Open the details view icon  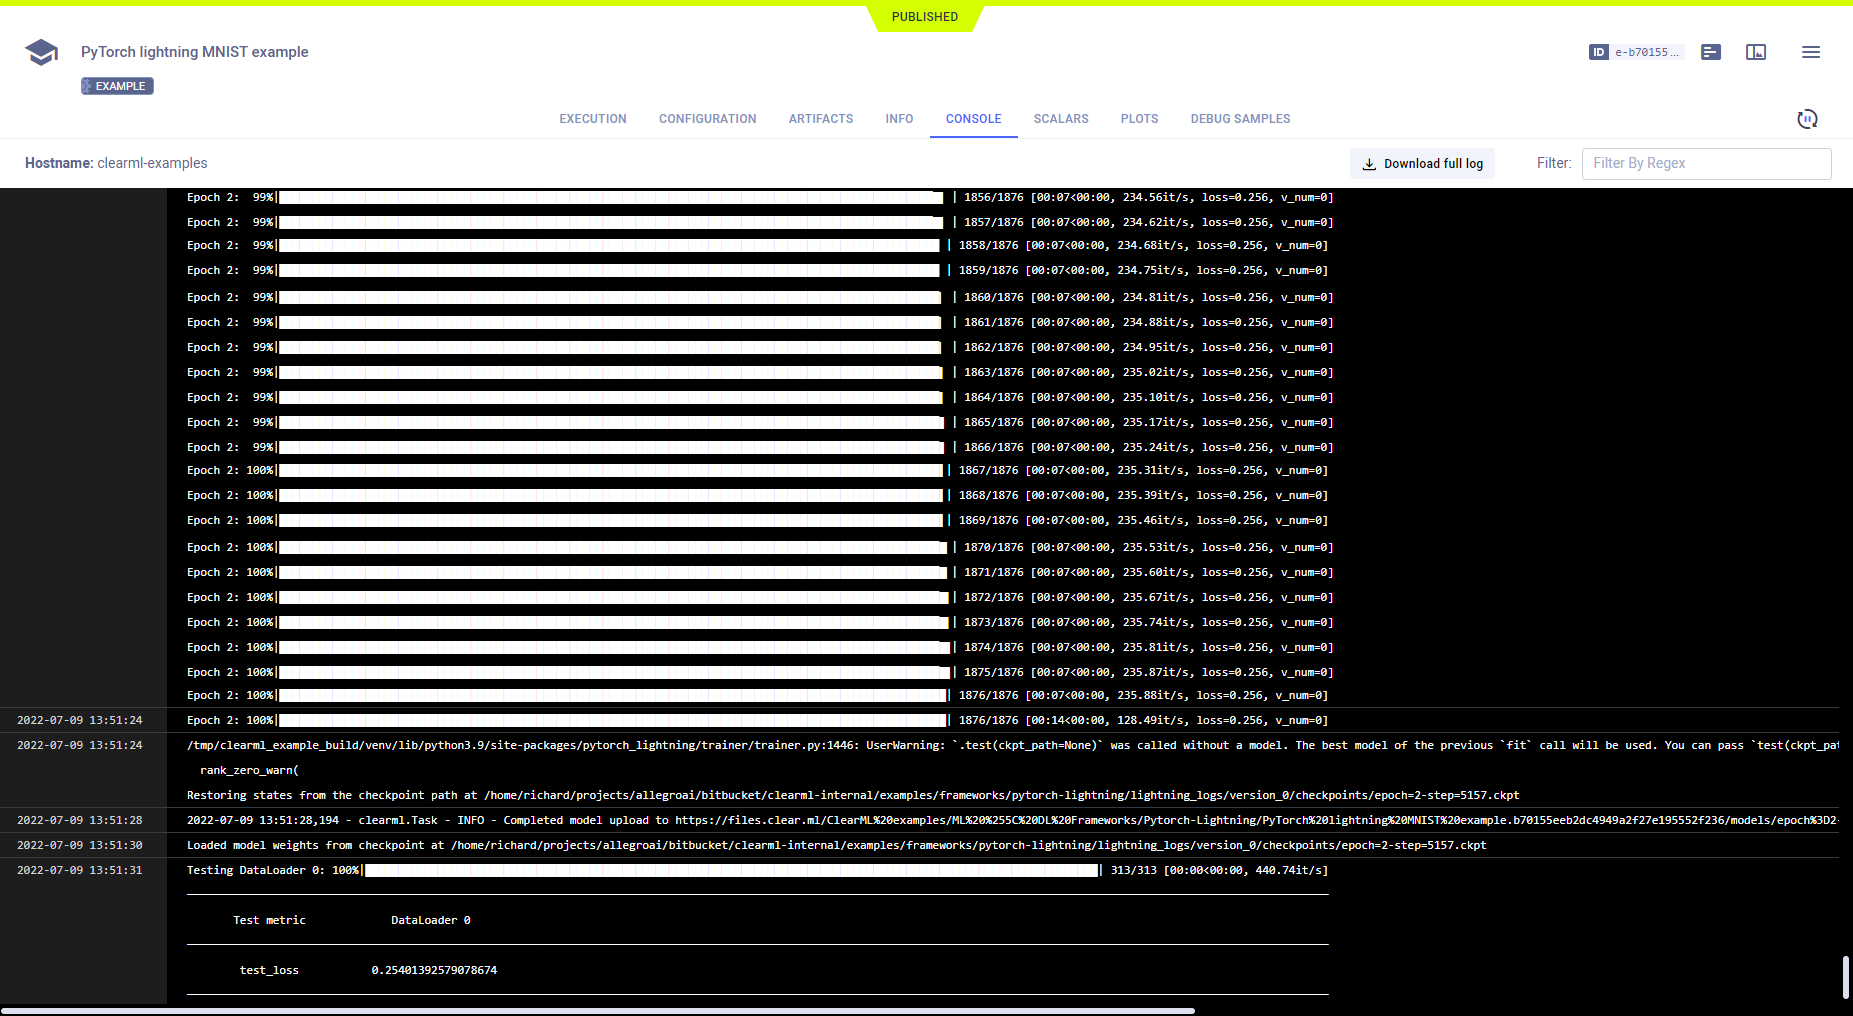coord(1711,52)
